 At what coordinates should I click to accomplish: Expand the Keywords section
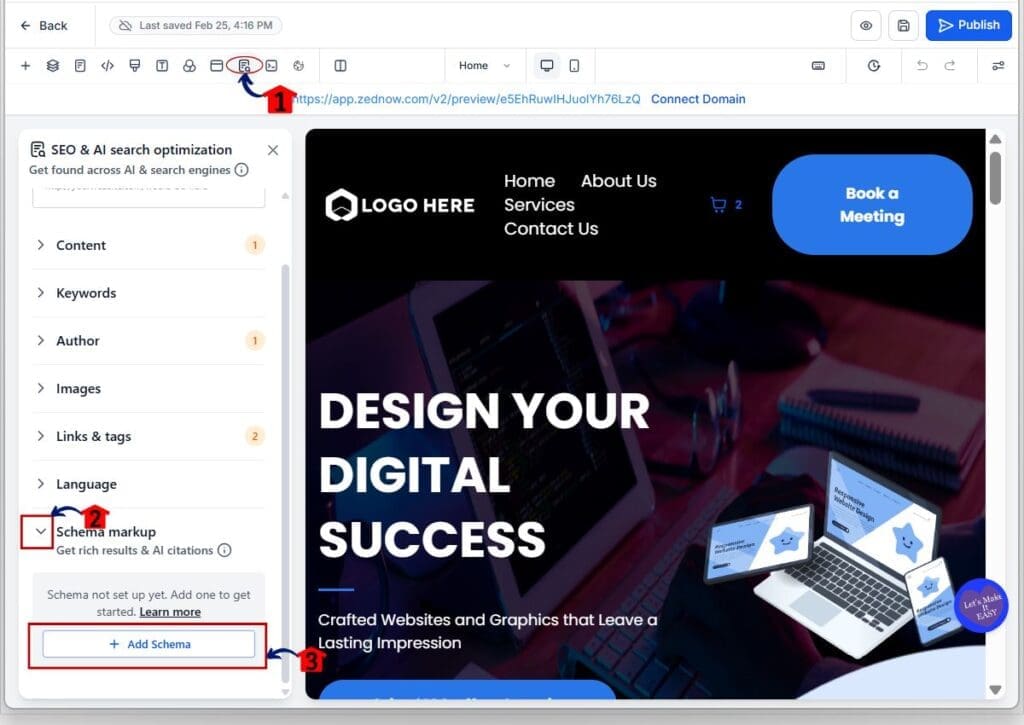click(86, 293)
